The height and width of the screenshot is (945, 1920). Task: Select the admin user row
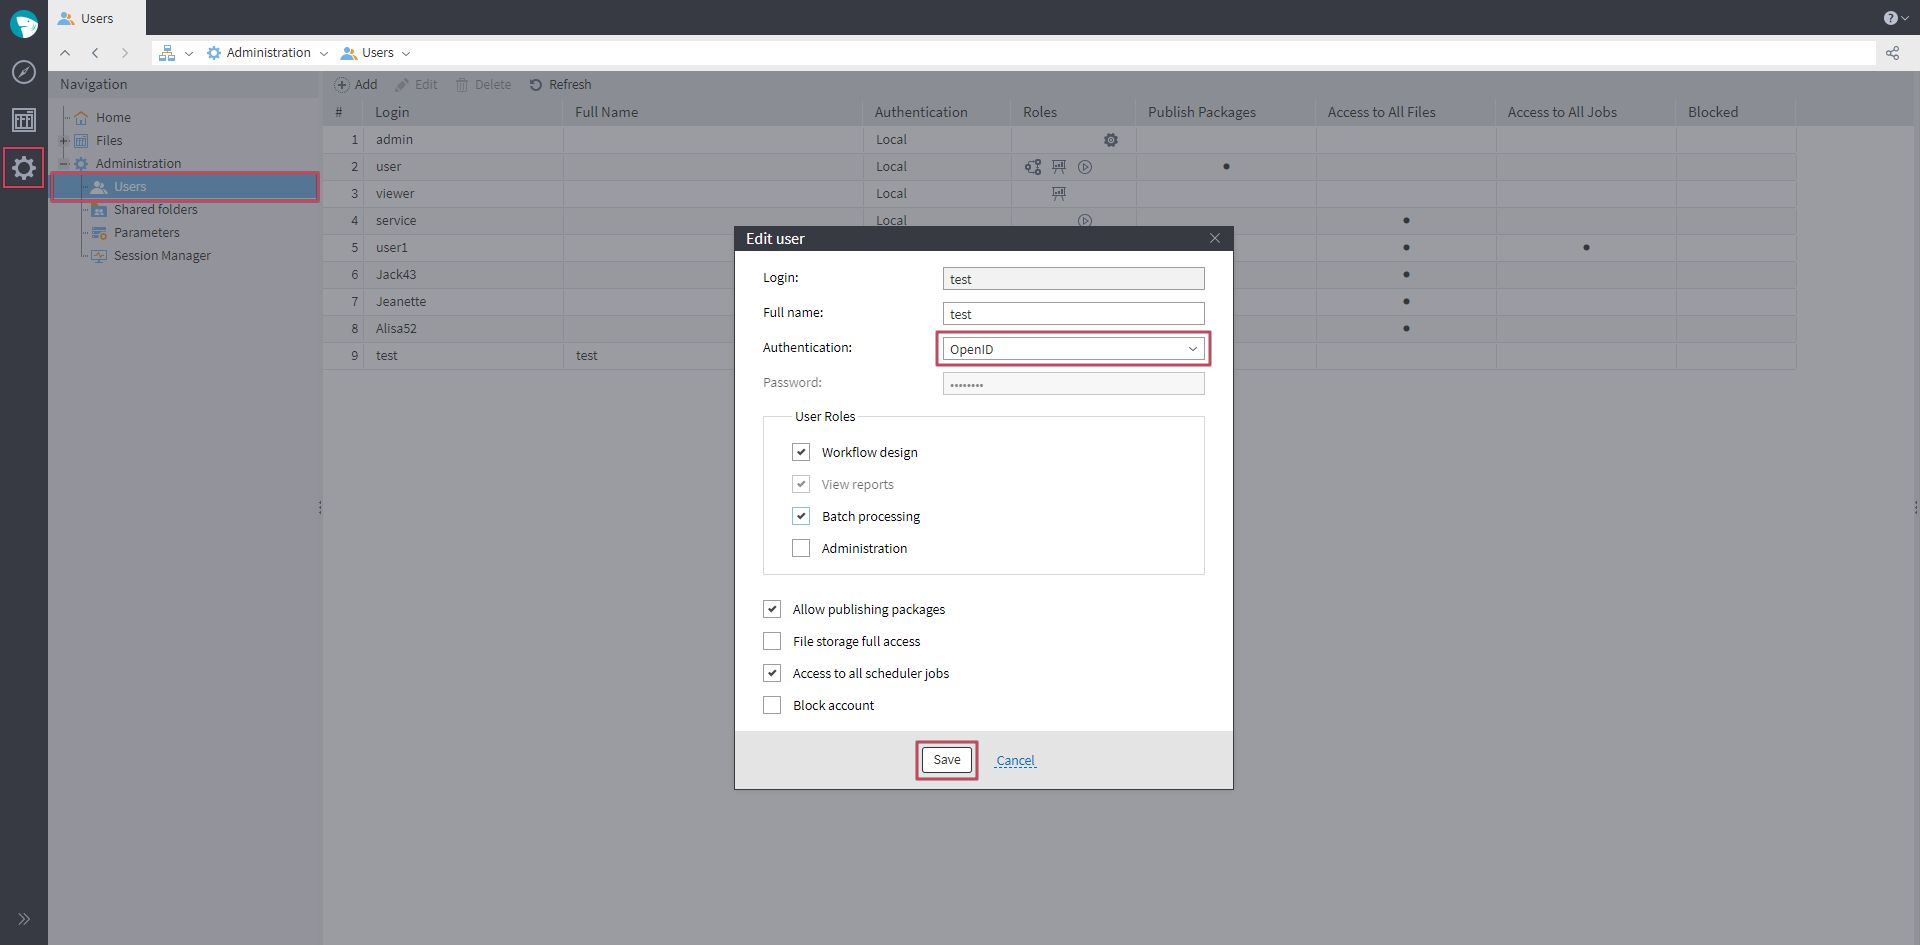point(1059,140)
